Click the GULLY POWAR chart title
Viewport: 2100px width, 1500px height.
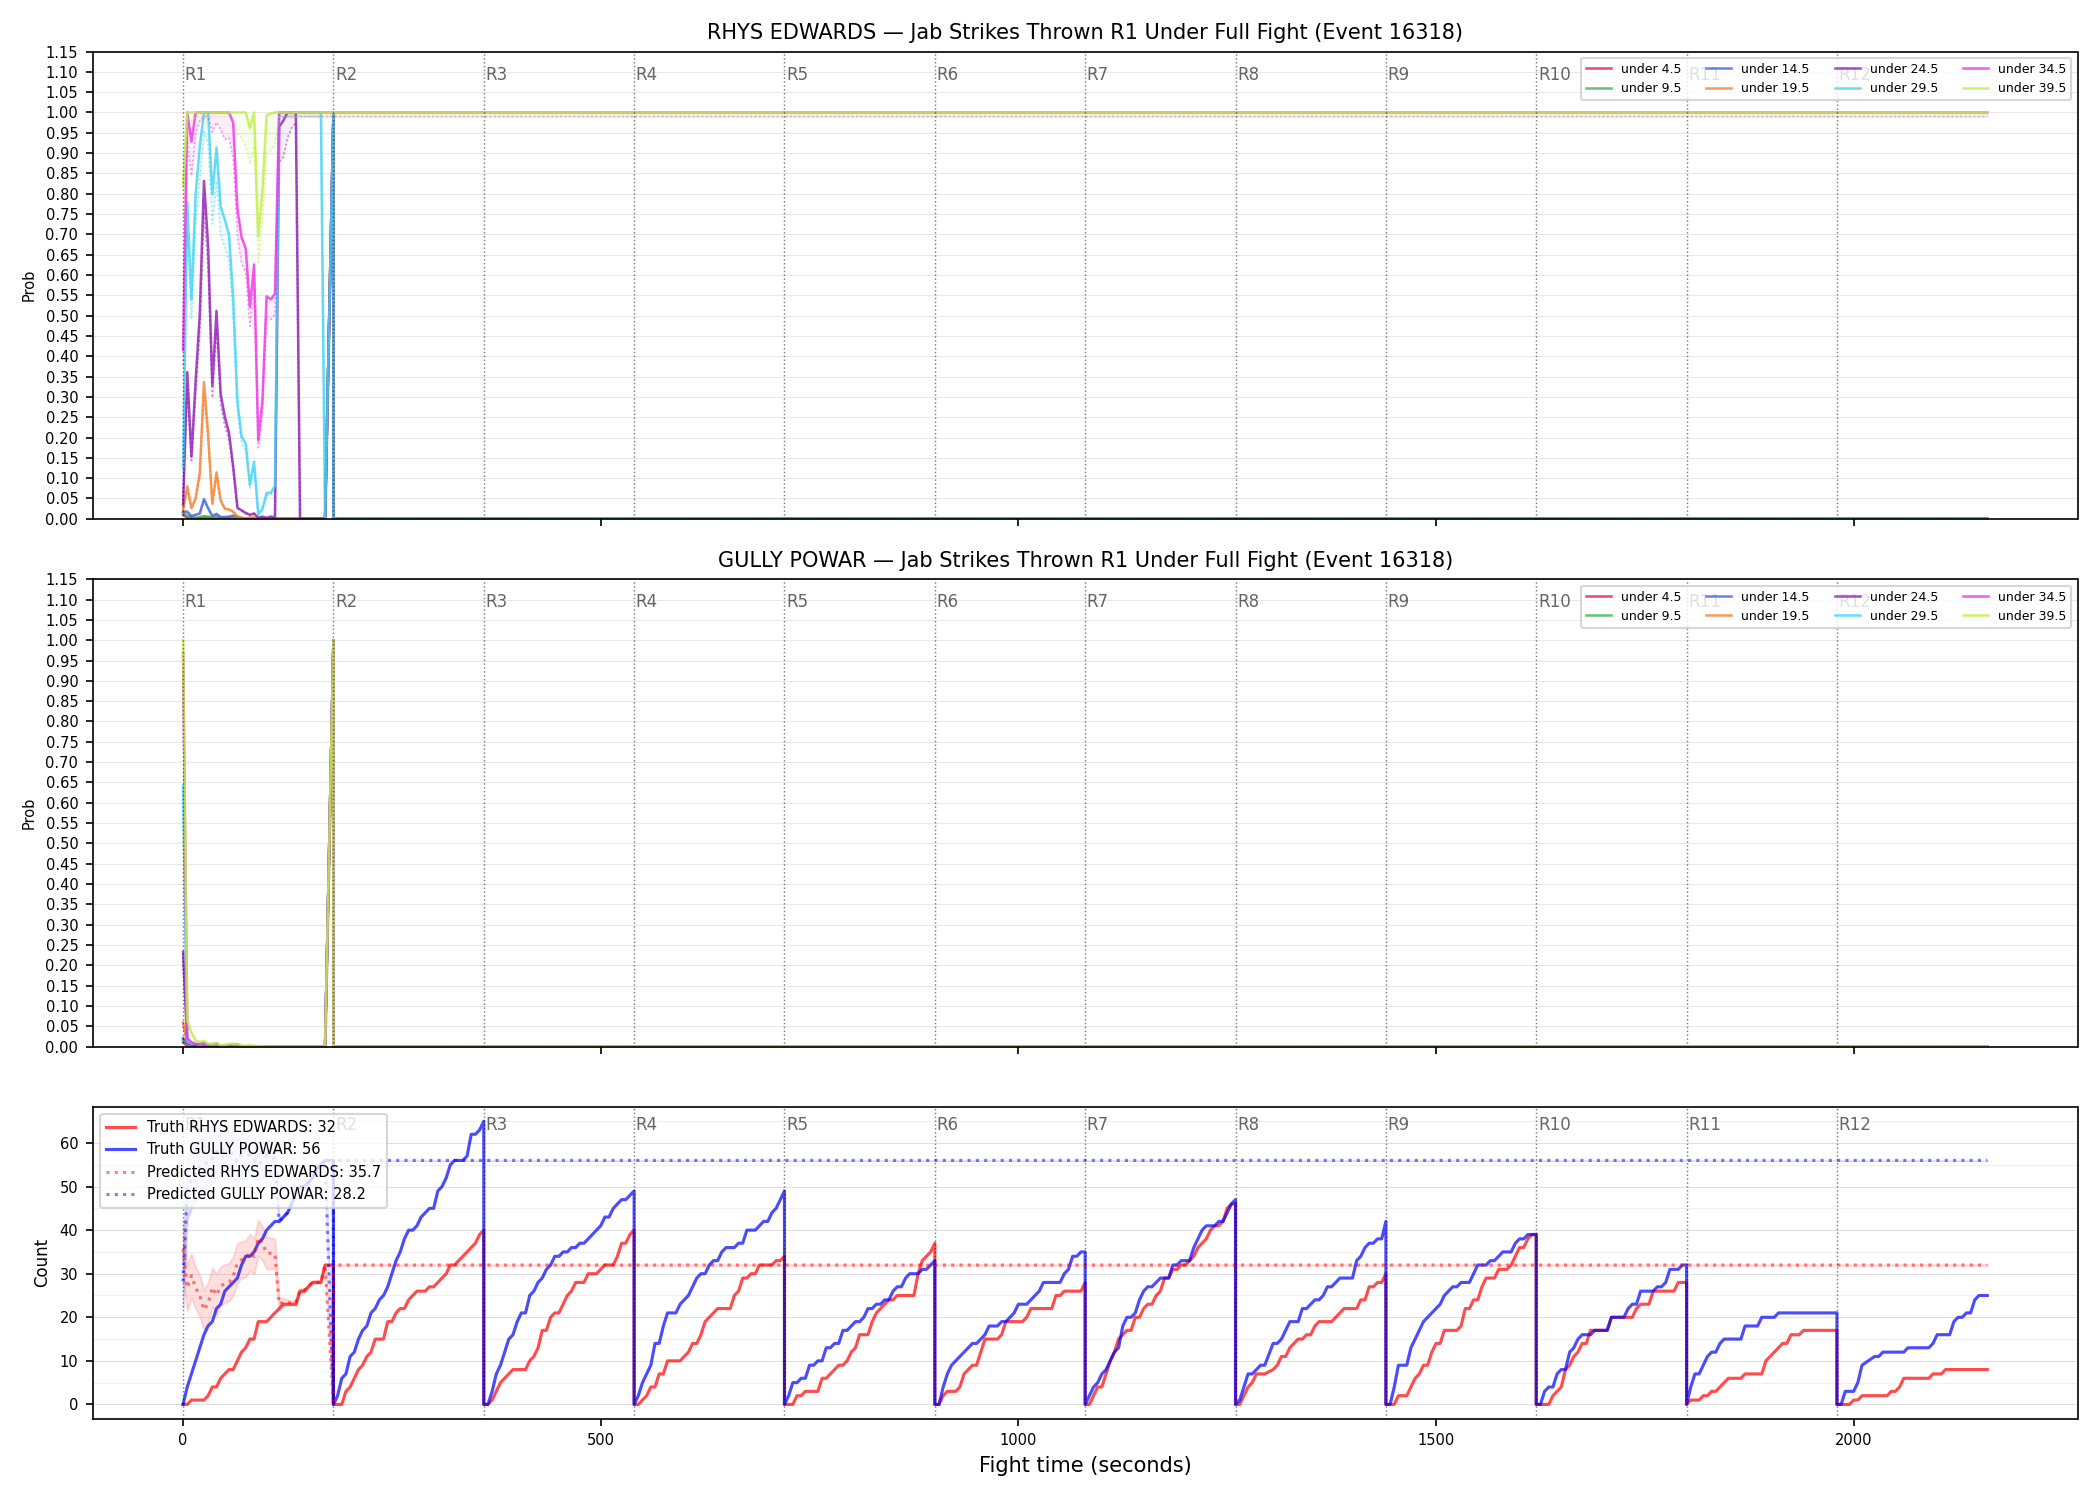coord(1085,560)
